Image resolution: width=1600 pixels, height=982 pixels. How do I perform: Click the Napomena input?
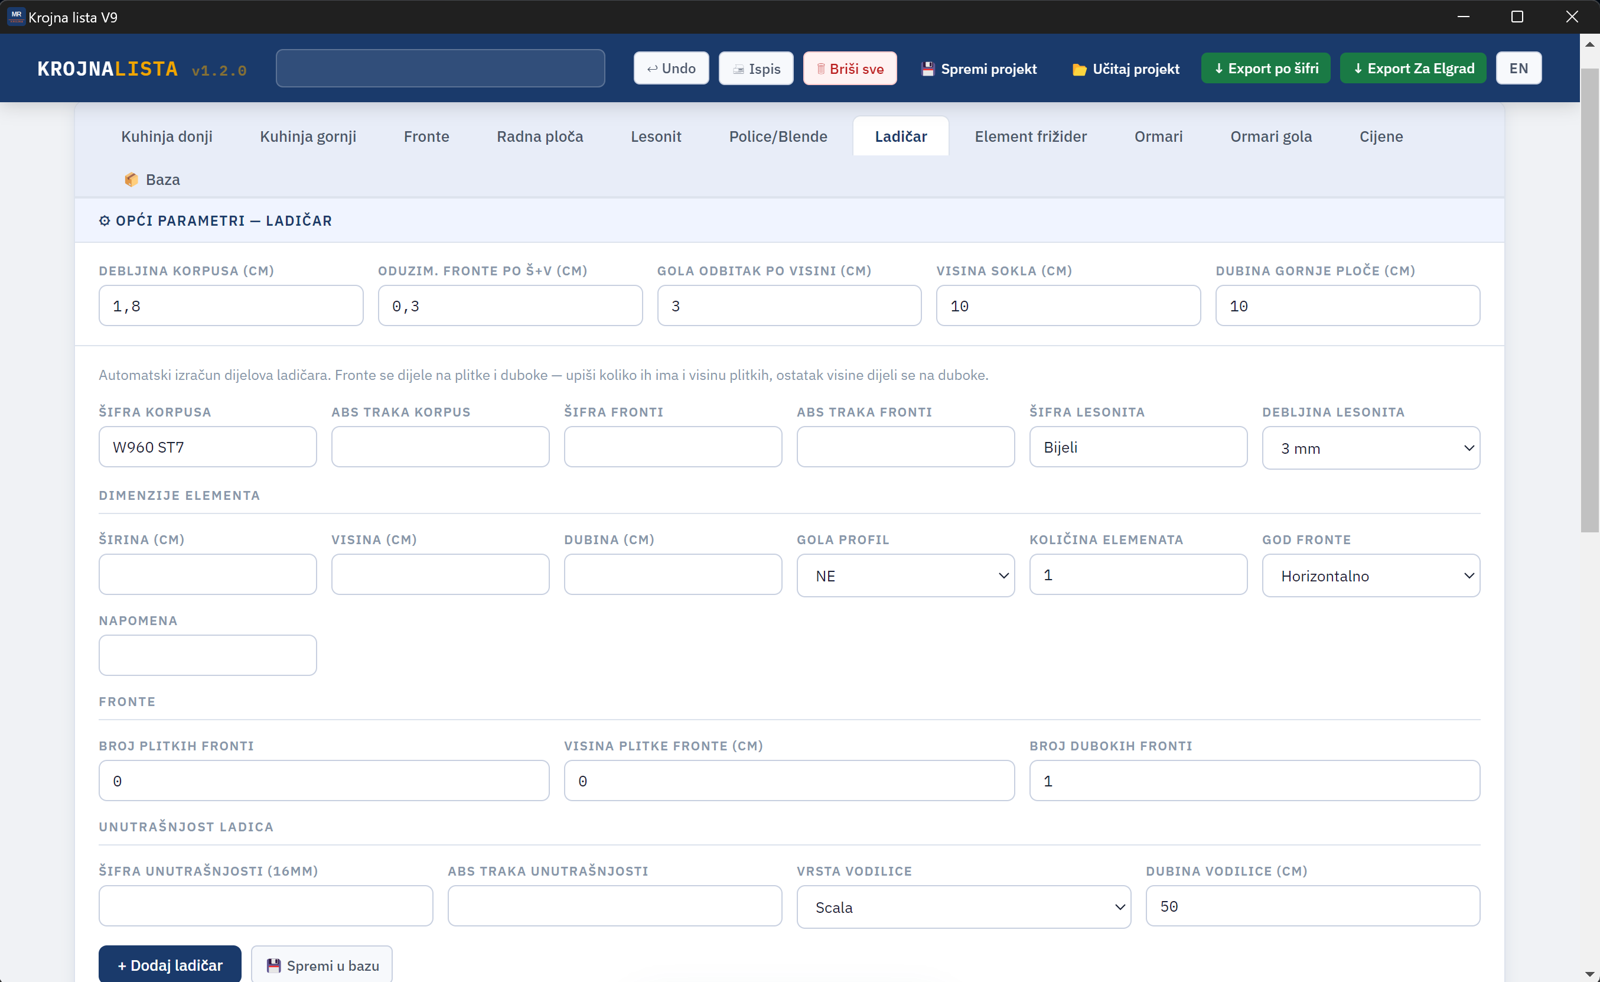tap(208, 656)
